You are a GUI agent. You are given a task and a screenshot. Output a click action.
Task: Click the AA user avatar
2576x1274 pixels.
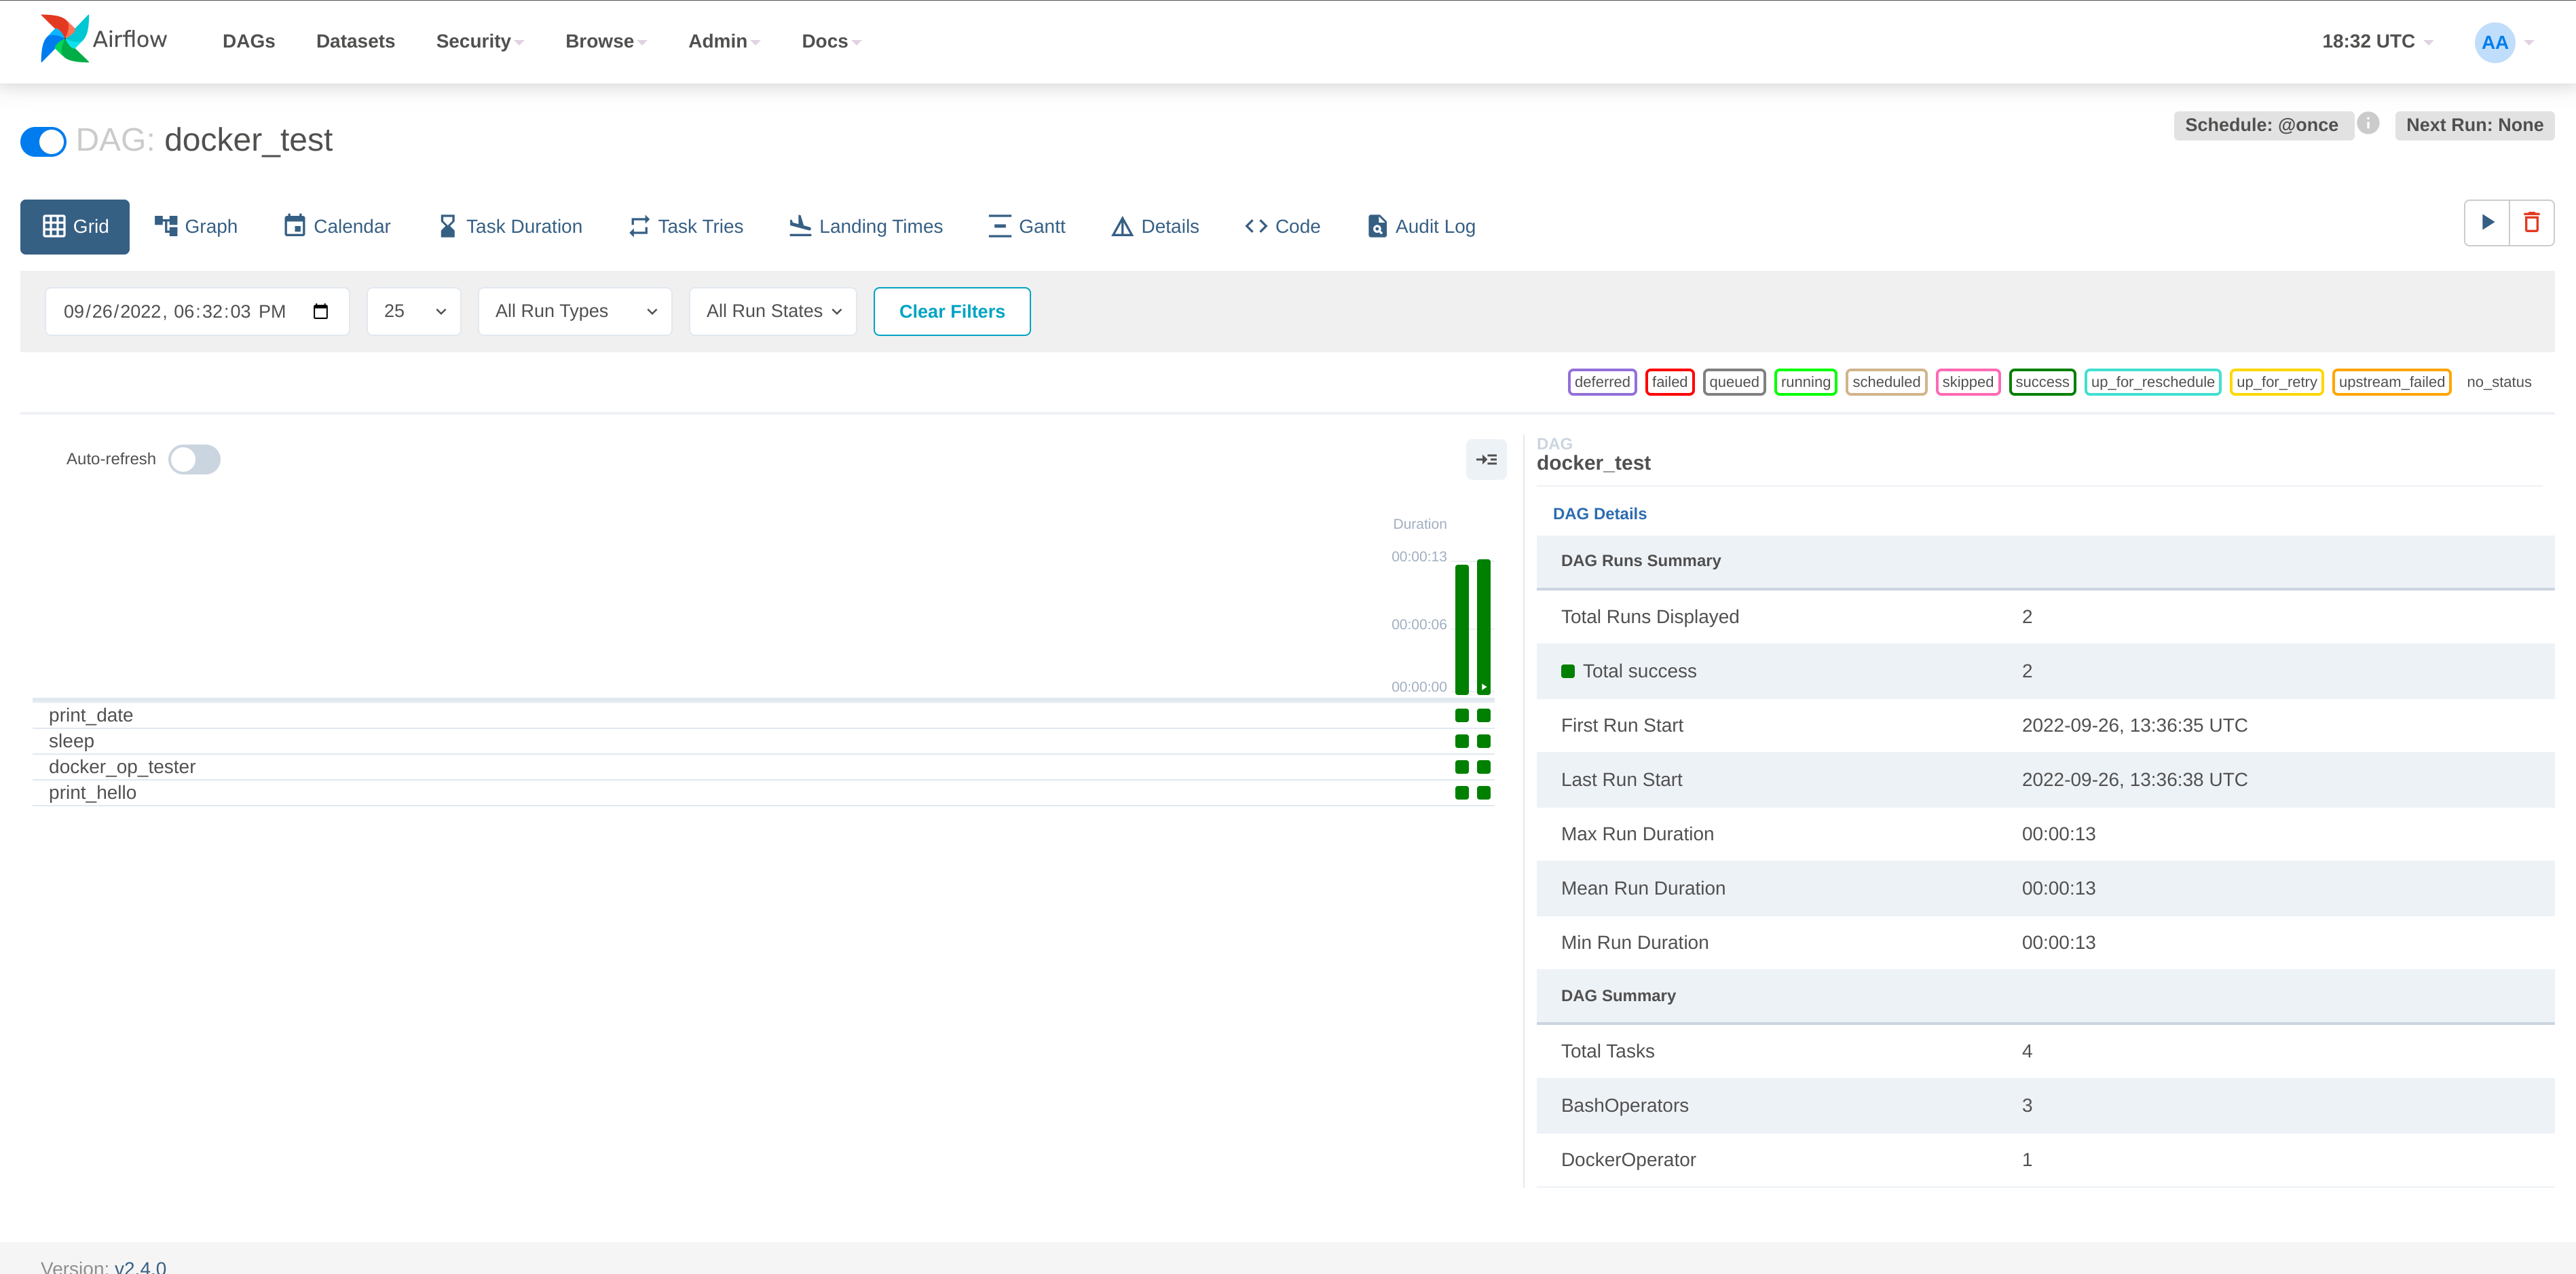pyautogui.click(x=2494, y=42)
